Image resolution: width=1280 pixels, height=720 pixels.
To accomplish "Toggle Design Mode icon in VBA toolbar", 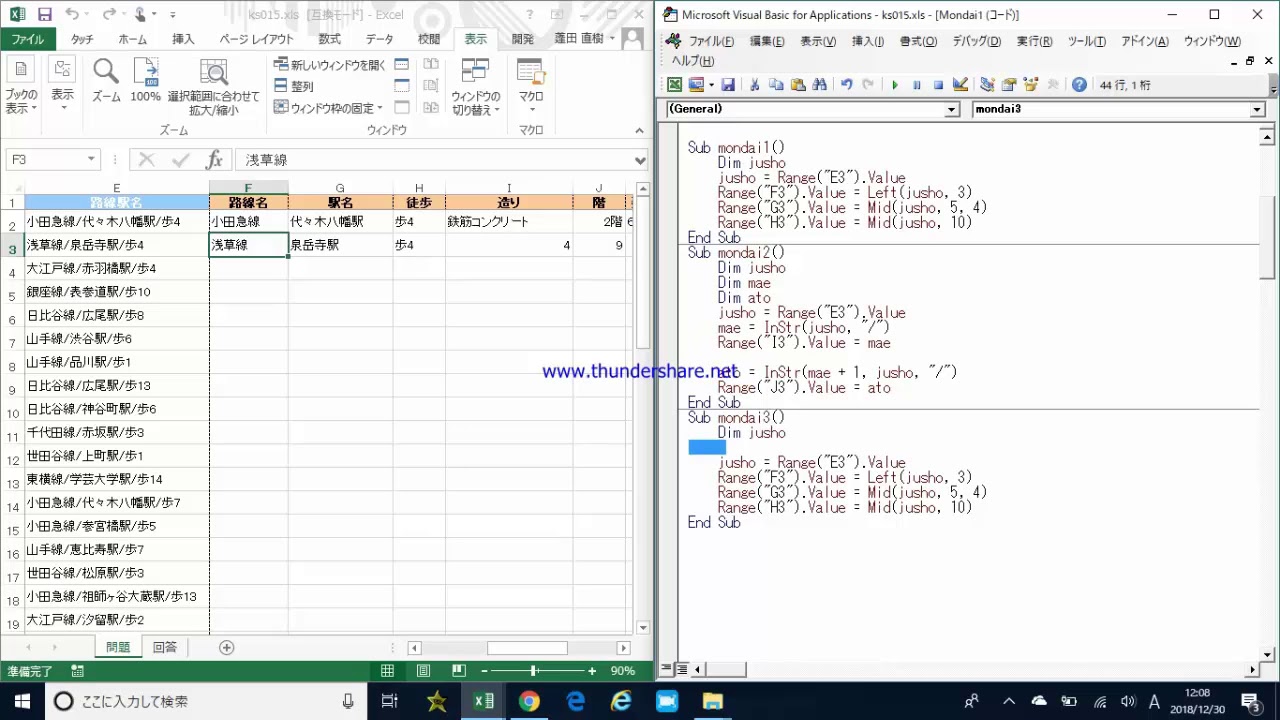I will (x=960, y=85).
